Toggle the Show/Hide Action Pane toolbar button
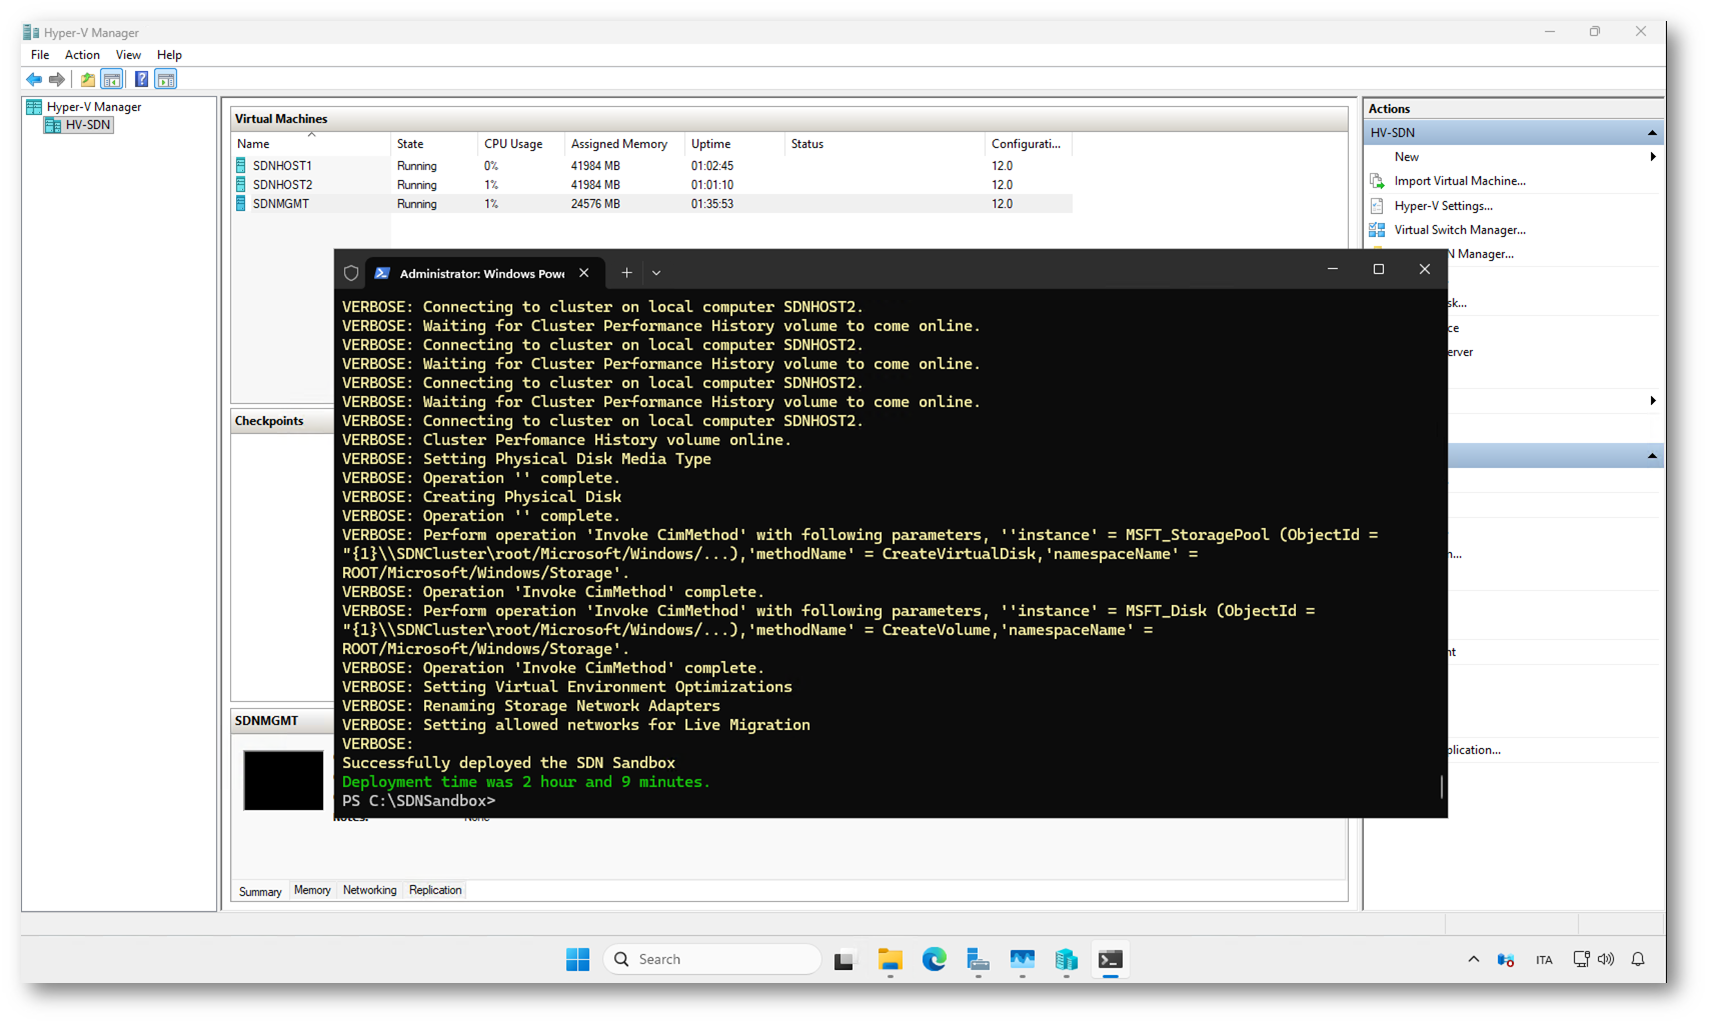Screen dimensions: 1709x1025 (166, 79)
